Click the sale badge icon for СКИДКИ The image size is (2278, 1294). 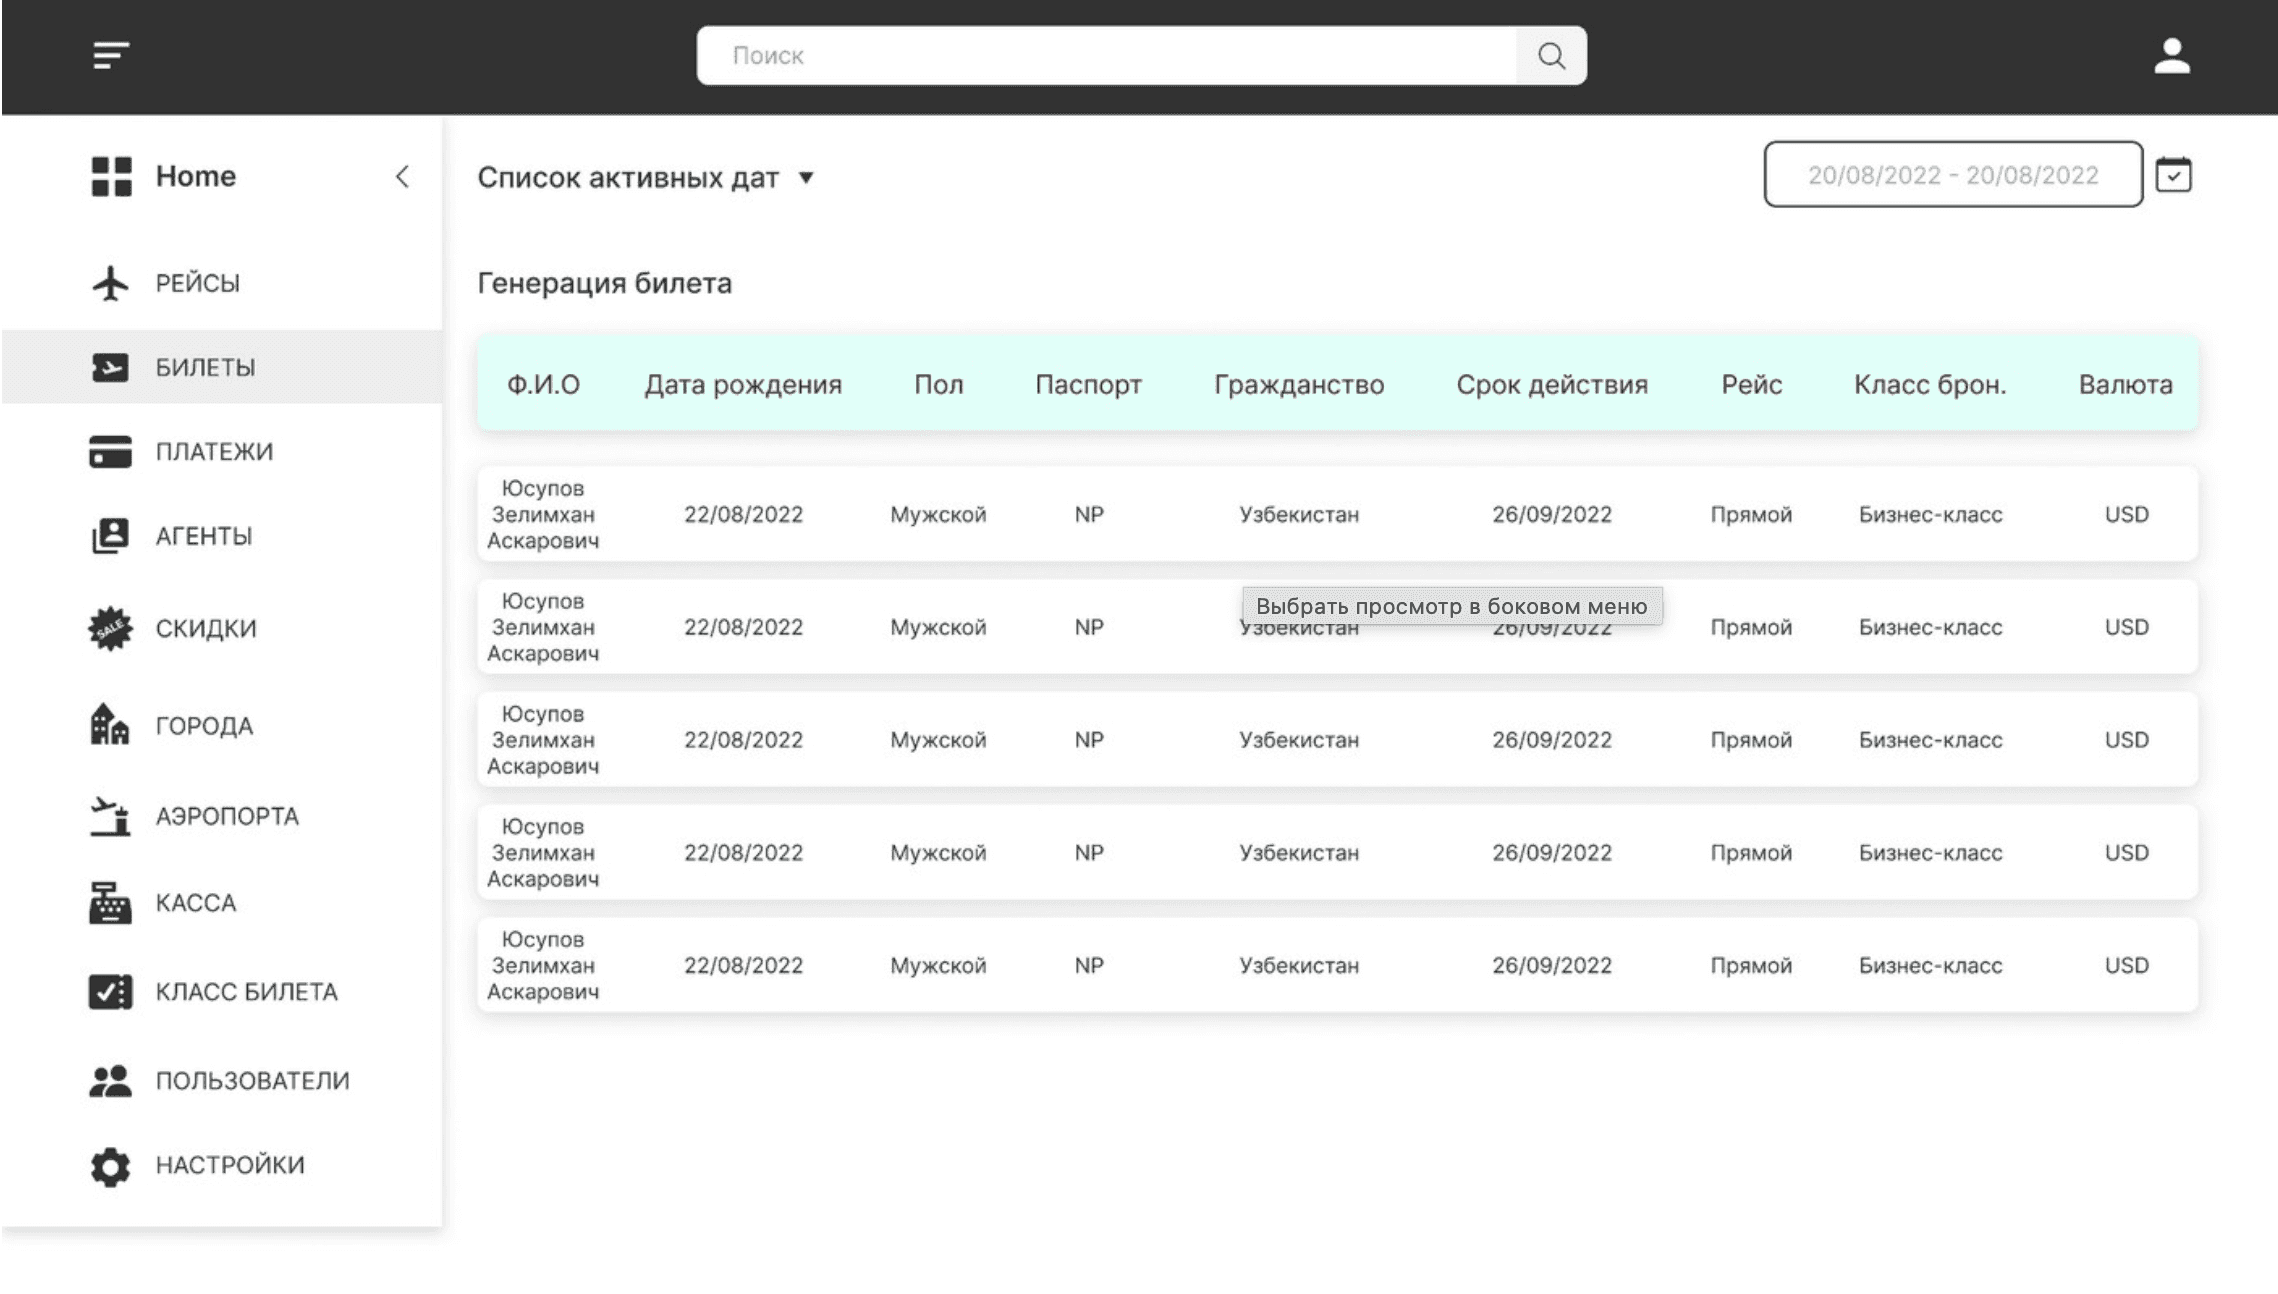coord(110,628)
